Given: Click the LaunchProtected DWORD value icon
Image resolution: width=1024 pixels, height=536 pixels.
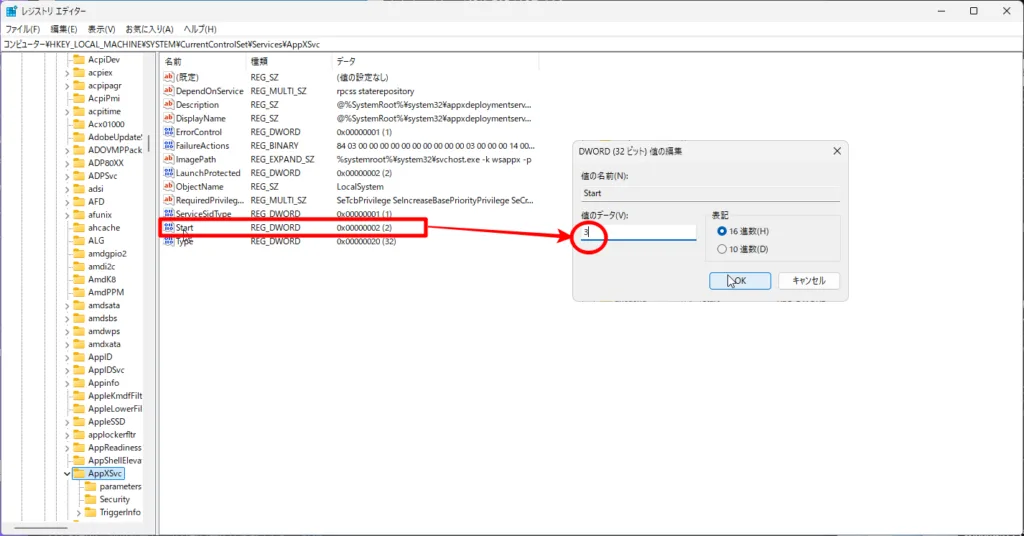Looking at the screenshot, I should (x=169, y=173).
